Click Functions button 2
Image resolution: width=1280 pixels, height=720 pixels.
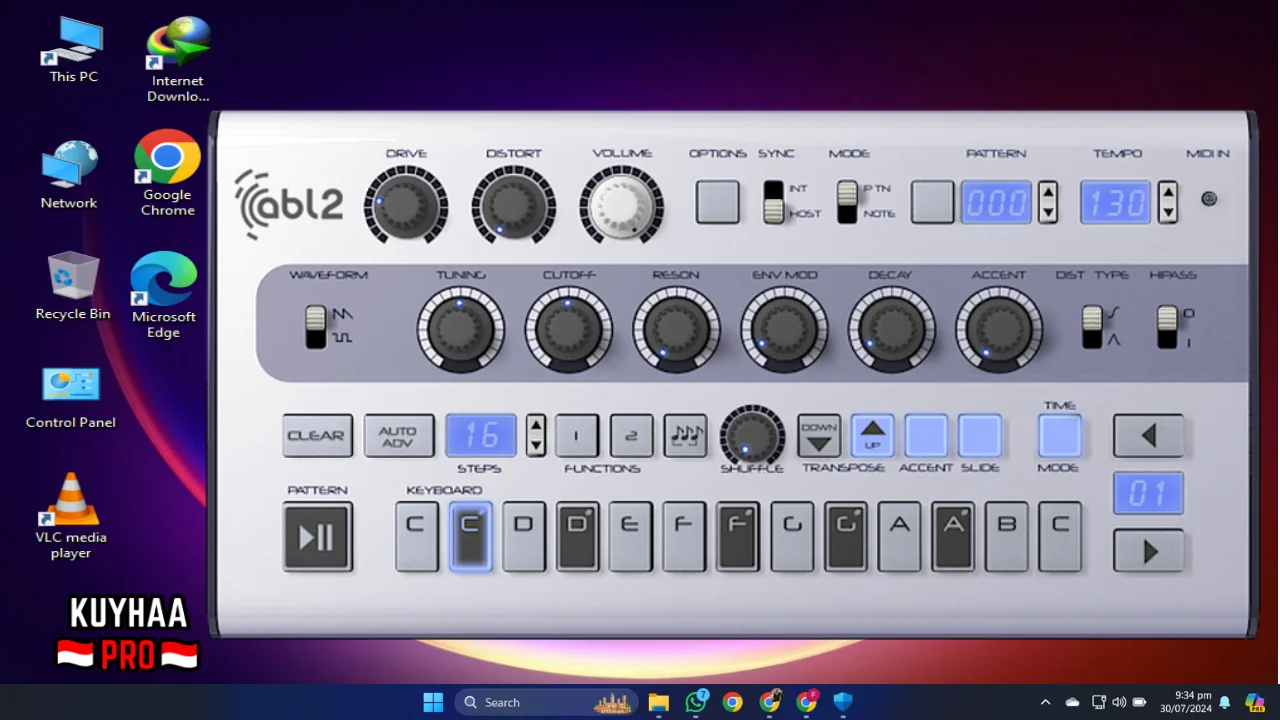pyautogui.click(x=631, y=436)
